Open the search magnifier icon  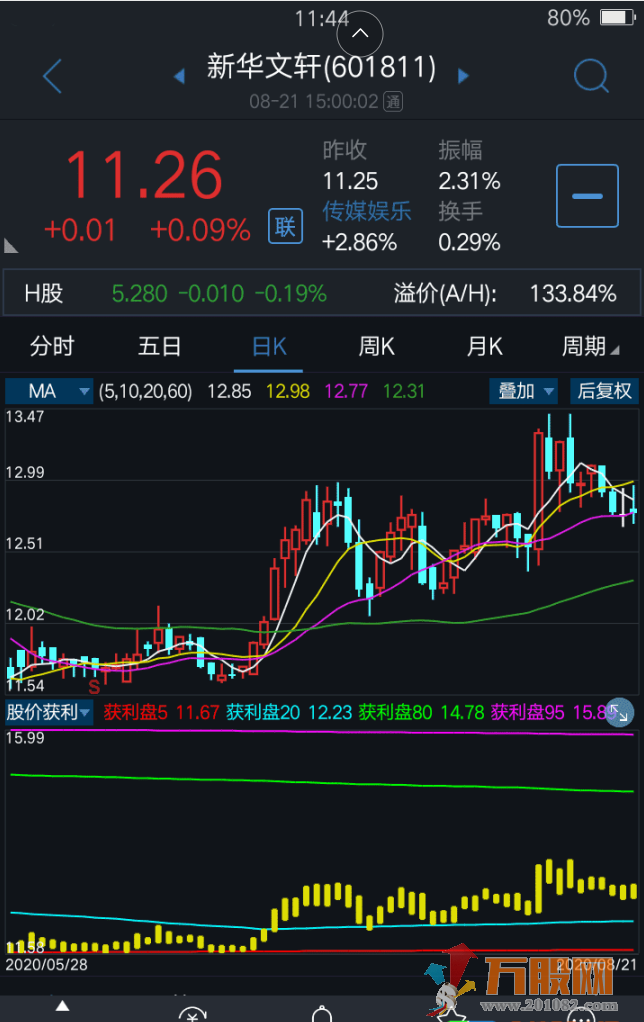pos(591,76)
